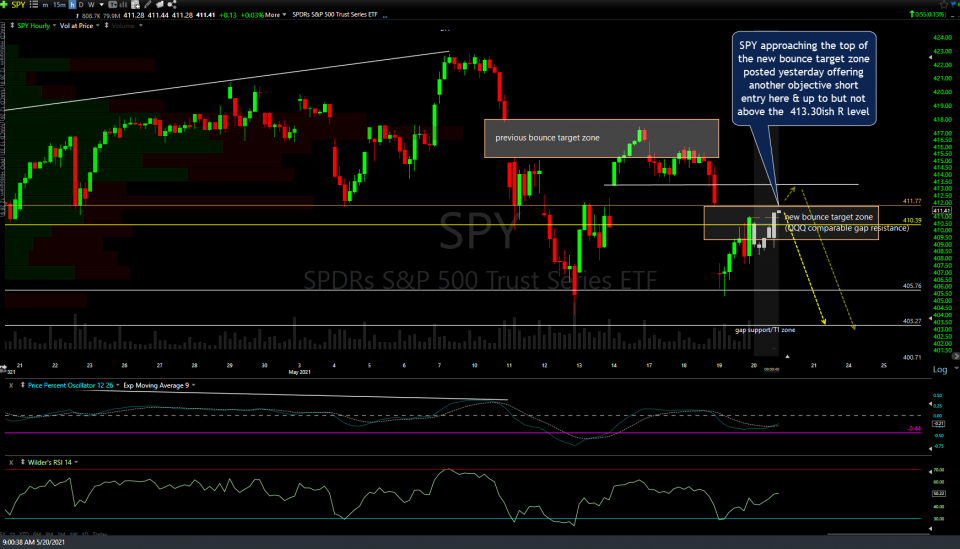Viewport: 960px width, 549px height.
Task: Click the date range calendar icon
Action: coord(113,4)
